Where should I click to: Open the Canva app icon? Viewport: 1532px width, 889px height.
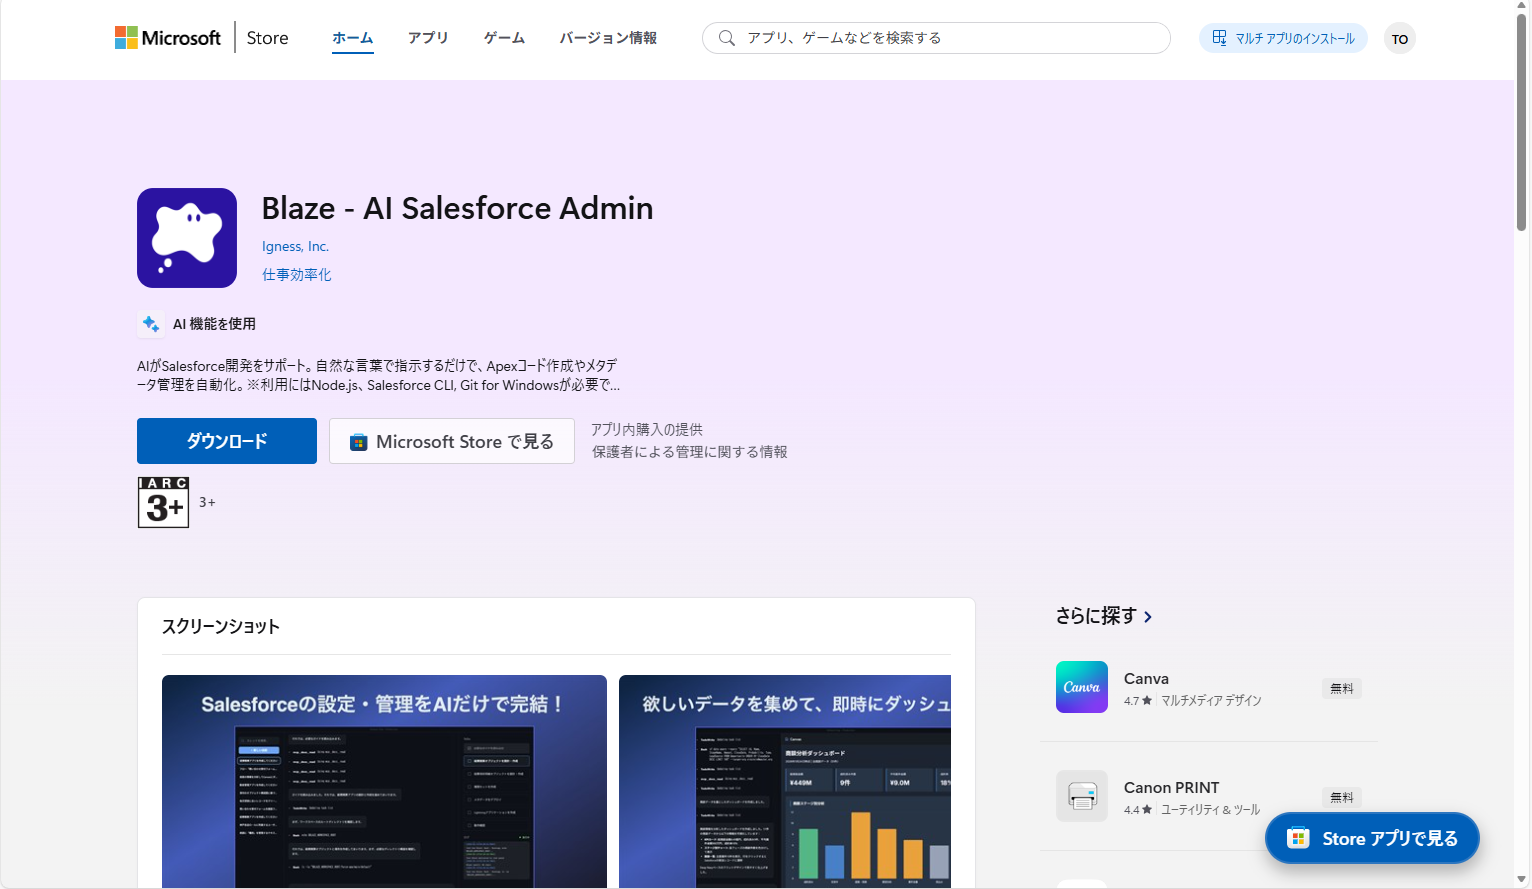click(x=1081, y=687)
